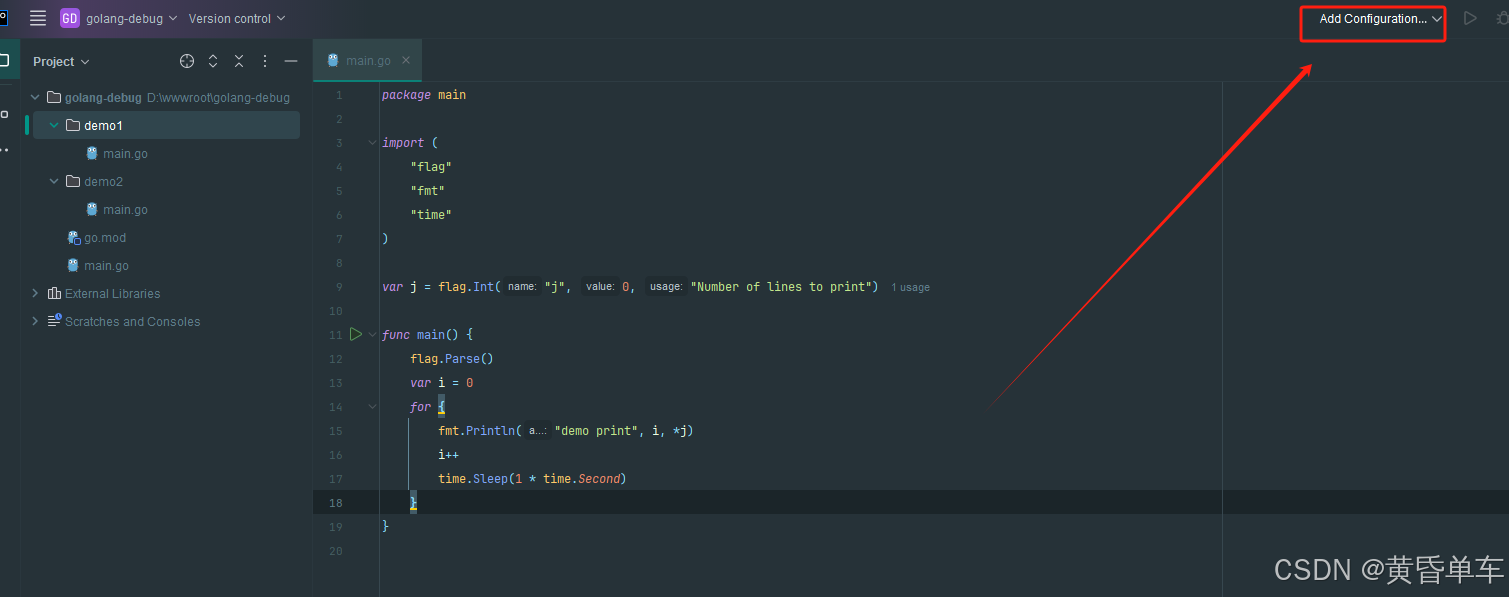Fold the for loop in gutter
Image resolution: width=1509 pixels, height=597 pixels.
[x=373, y=407]
